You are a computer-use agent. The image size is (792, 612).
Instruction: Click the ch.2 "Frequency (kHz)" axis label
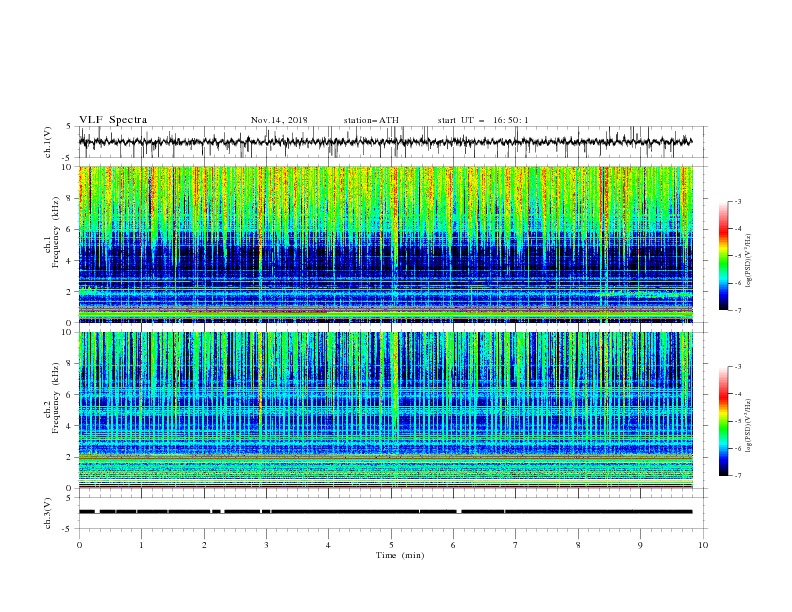point(55,398)
